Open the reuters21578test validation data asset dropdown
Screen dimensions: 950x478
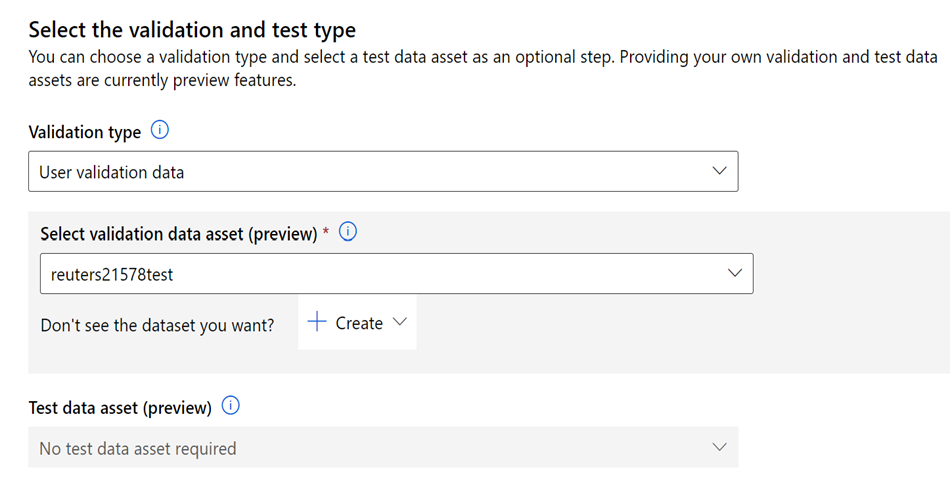(x=397, y=273)
